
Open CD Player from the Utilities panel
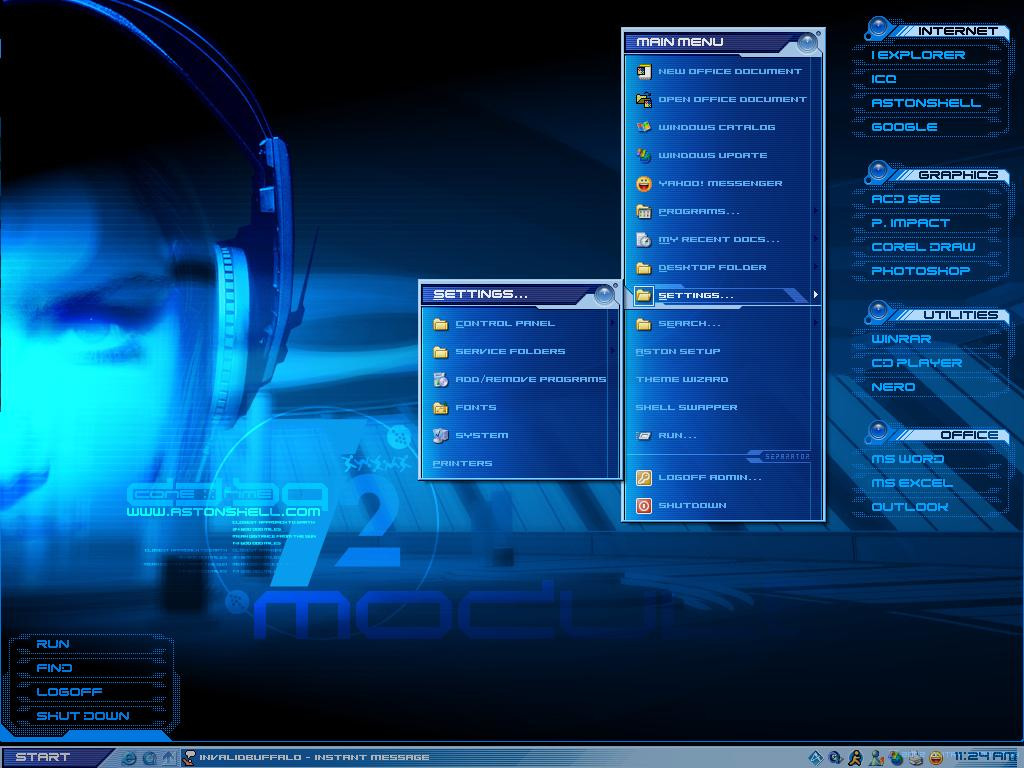917,364
